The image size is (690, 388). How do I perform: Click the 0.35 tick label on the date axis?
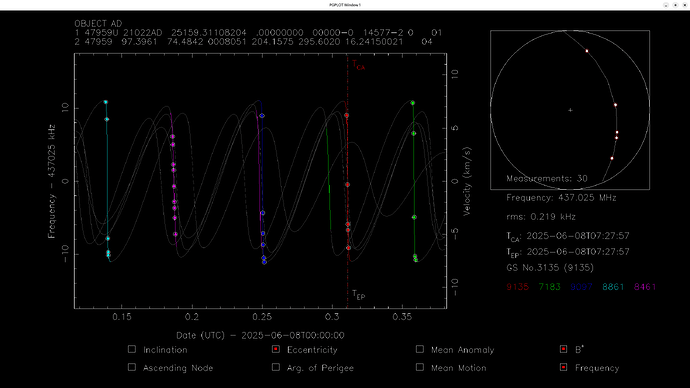click(402, 317)
